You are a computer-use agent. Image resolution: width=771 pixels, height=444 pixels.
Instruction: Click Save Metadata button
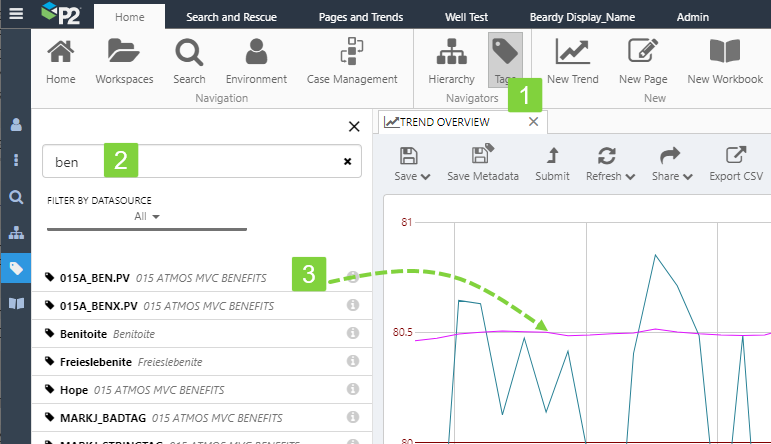pos(482,164)
